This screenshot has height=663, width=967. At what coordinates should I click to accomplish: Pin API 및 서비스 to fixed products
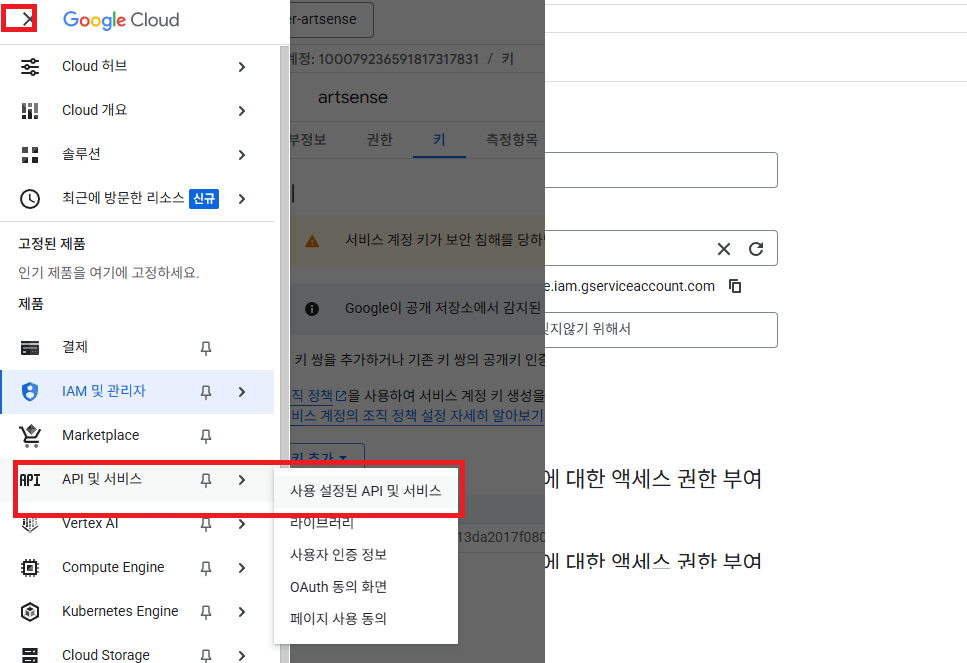(x=206, y=480)
